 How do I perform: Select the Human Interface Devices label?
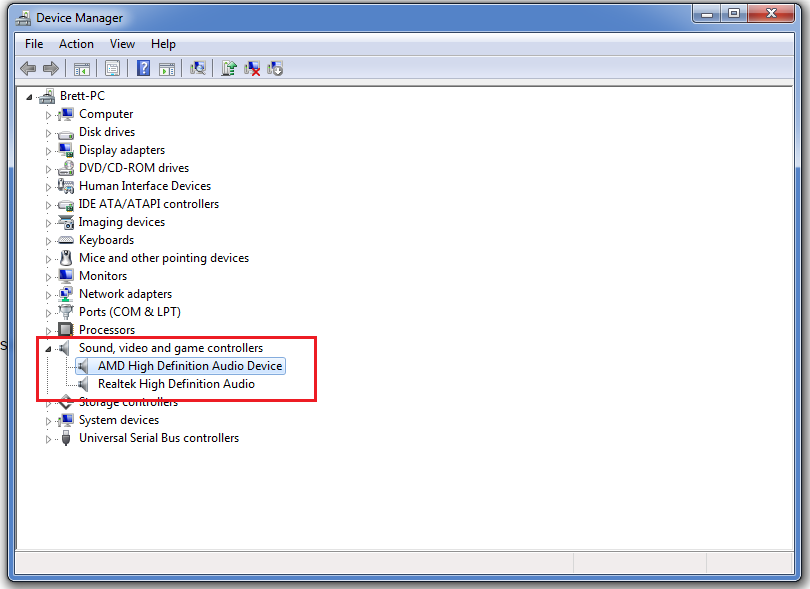pos(145,185)
